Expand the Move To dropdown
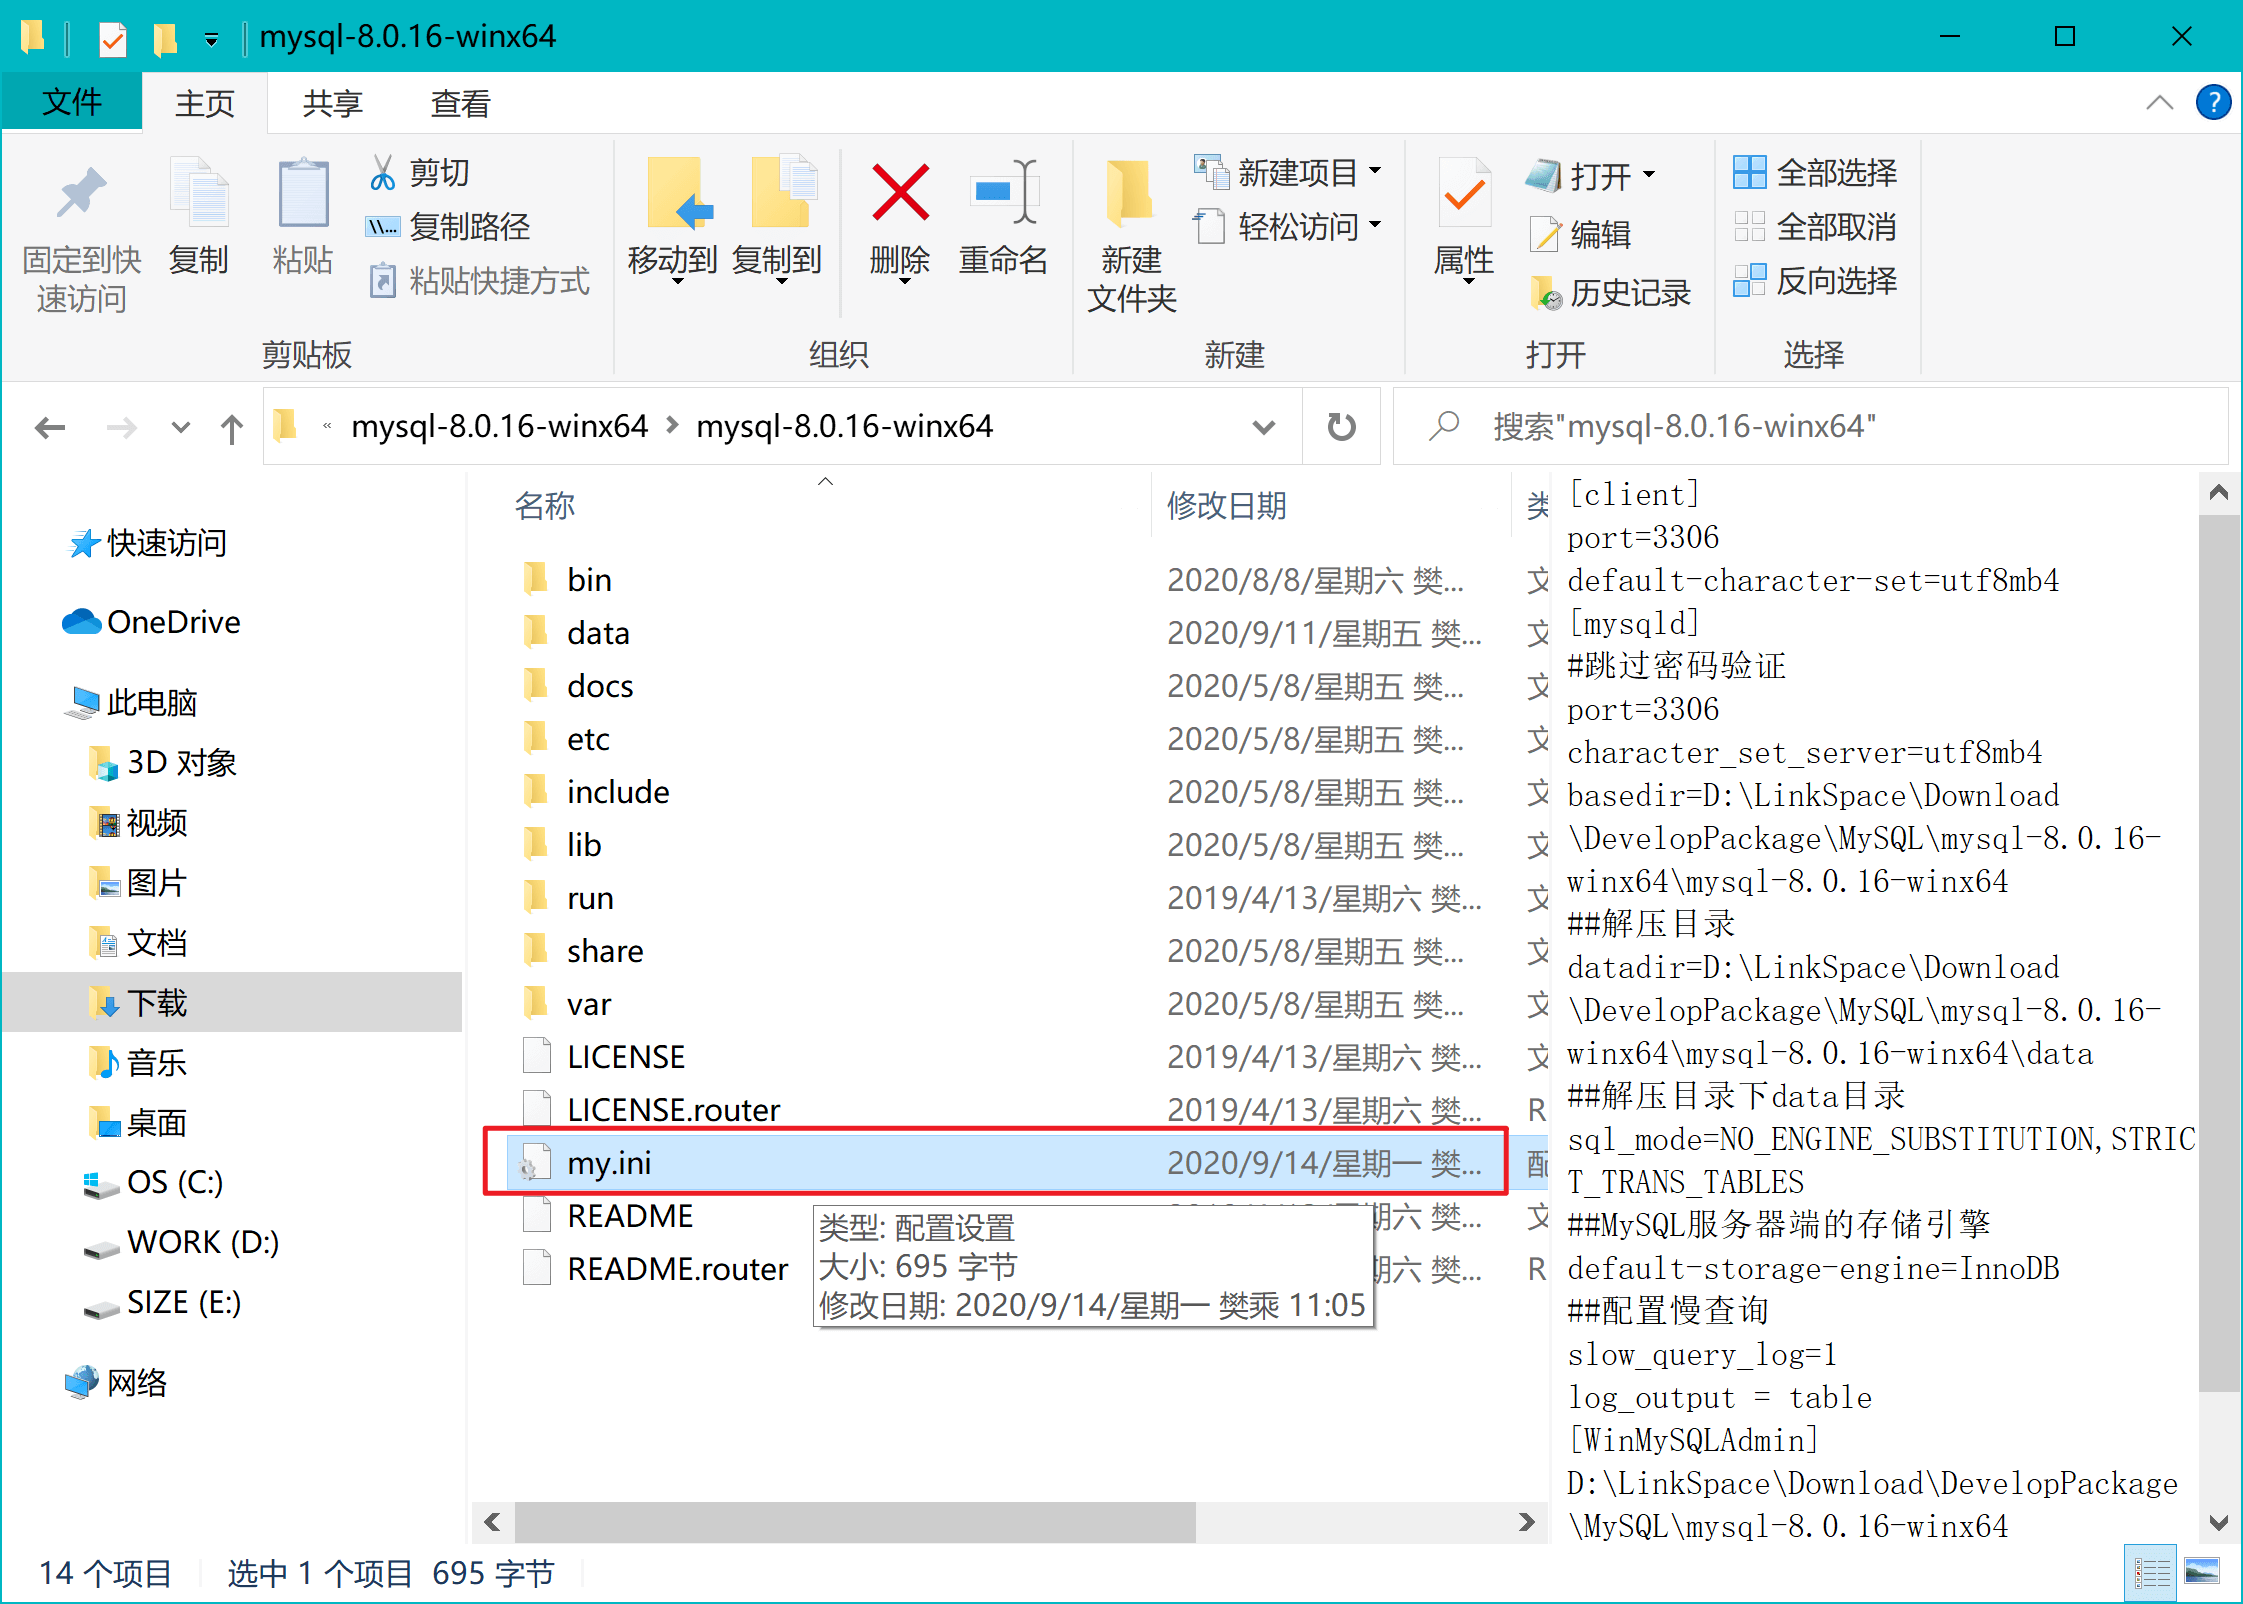 (677, 282)
